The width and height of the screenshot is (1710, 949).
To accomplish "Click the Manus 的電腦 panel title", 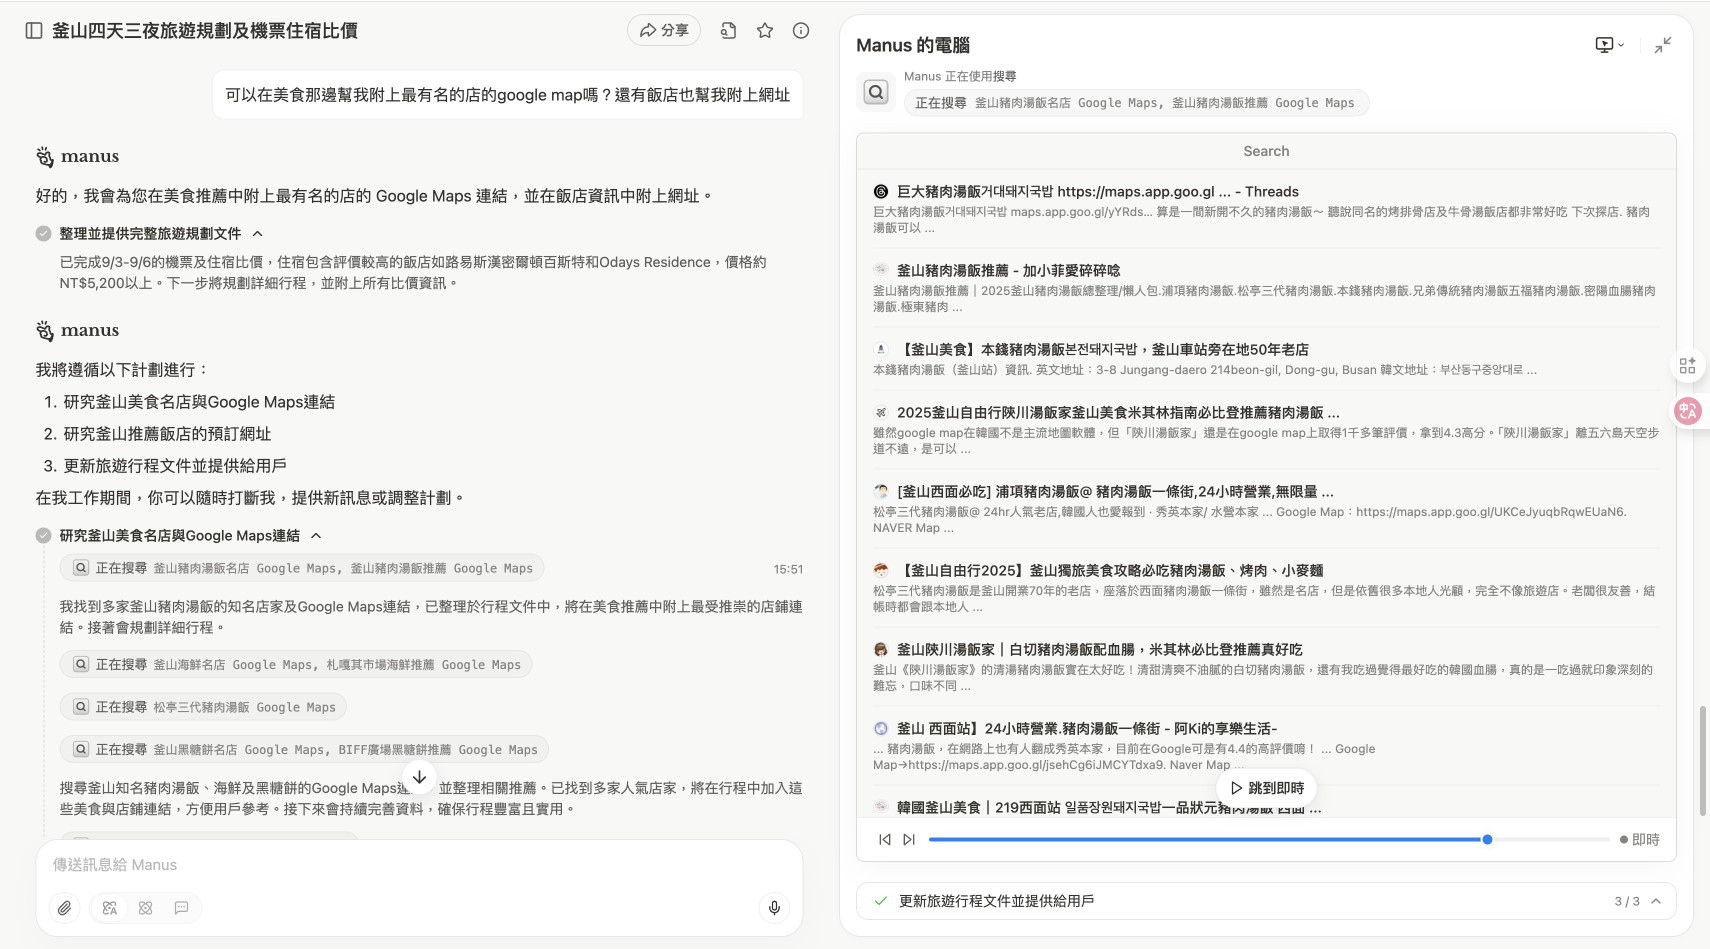I will tap(913, 45).
